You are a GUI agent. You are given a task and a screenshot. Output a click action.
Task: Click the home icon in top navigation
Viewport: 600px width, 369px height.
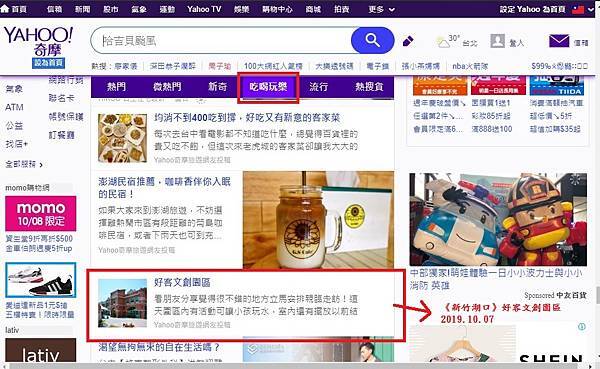(5, 8)
